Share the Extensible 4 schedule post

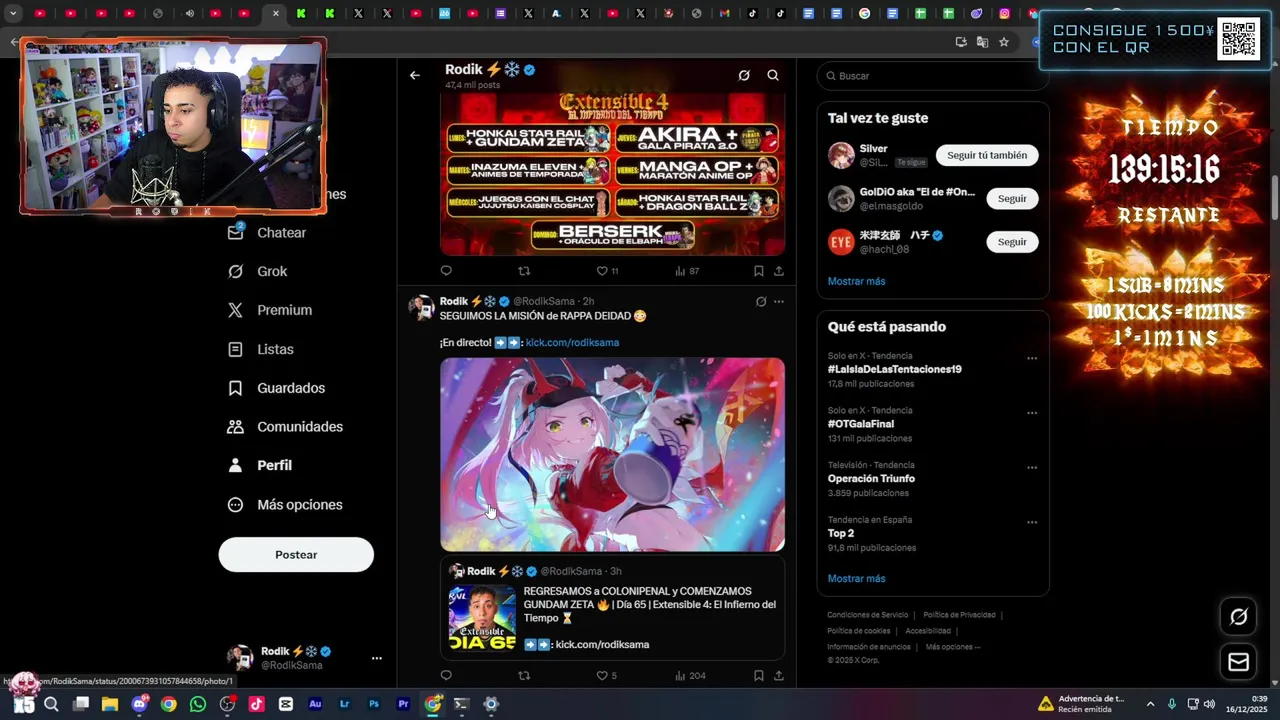779,271
